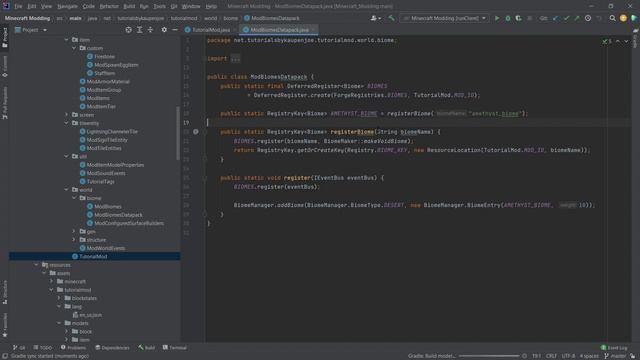Go to next highlighted problem arrow
Screen dimensions: 640x360
tap(626, 41)
